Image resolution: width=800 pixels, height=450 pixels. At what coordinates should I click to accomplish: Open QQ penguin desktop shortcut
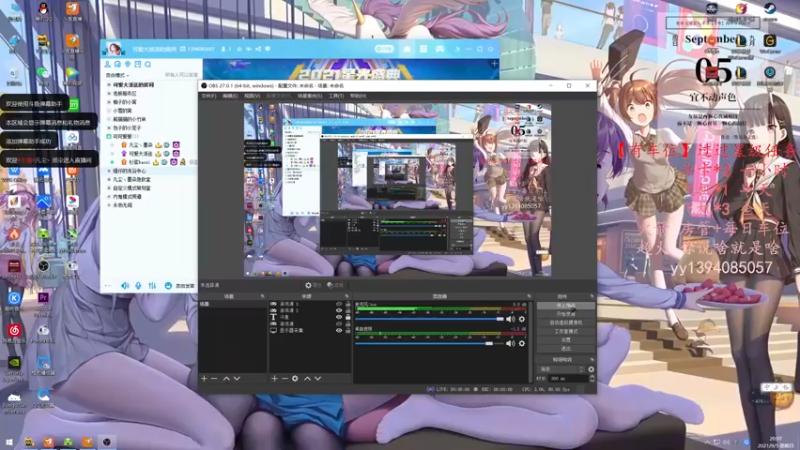43,11
